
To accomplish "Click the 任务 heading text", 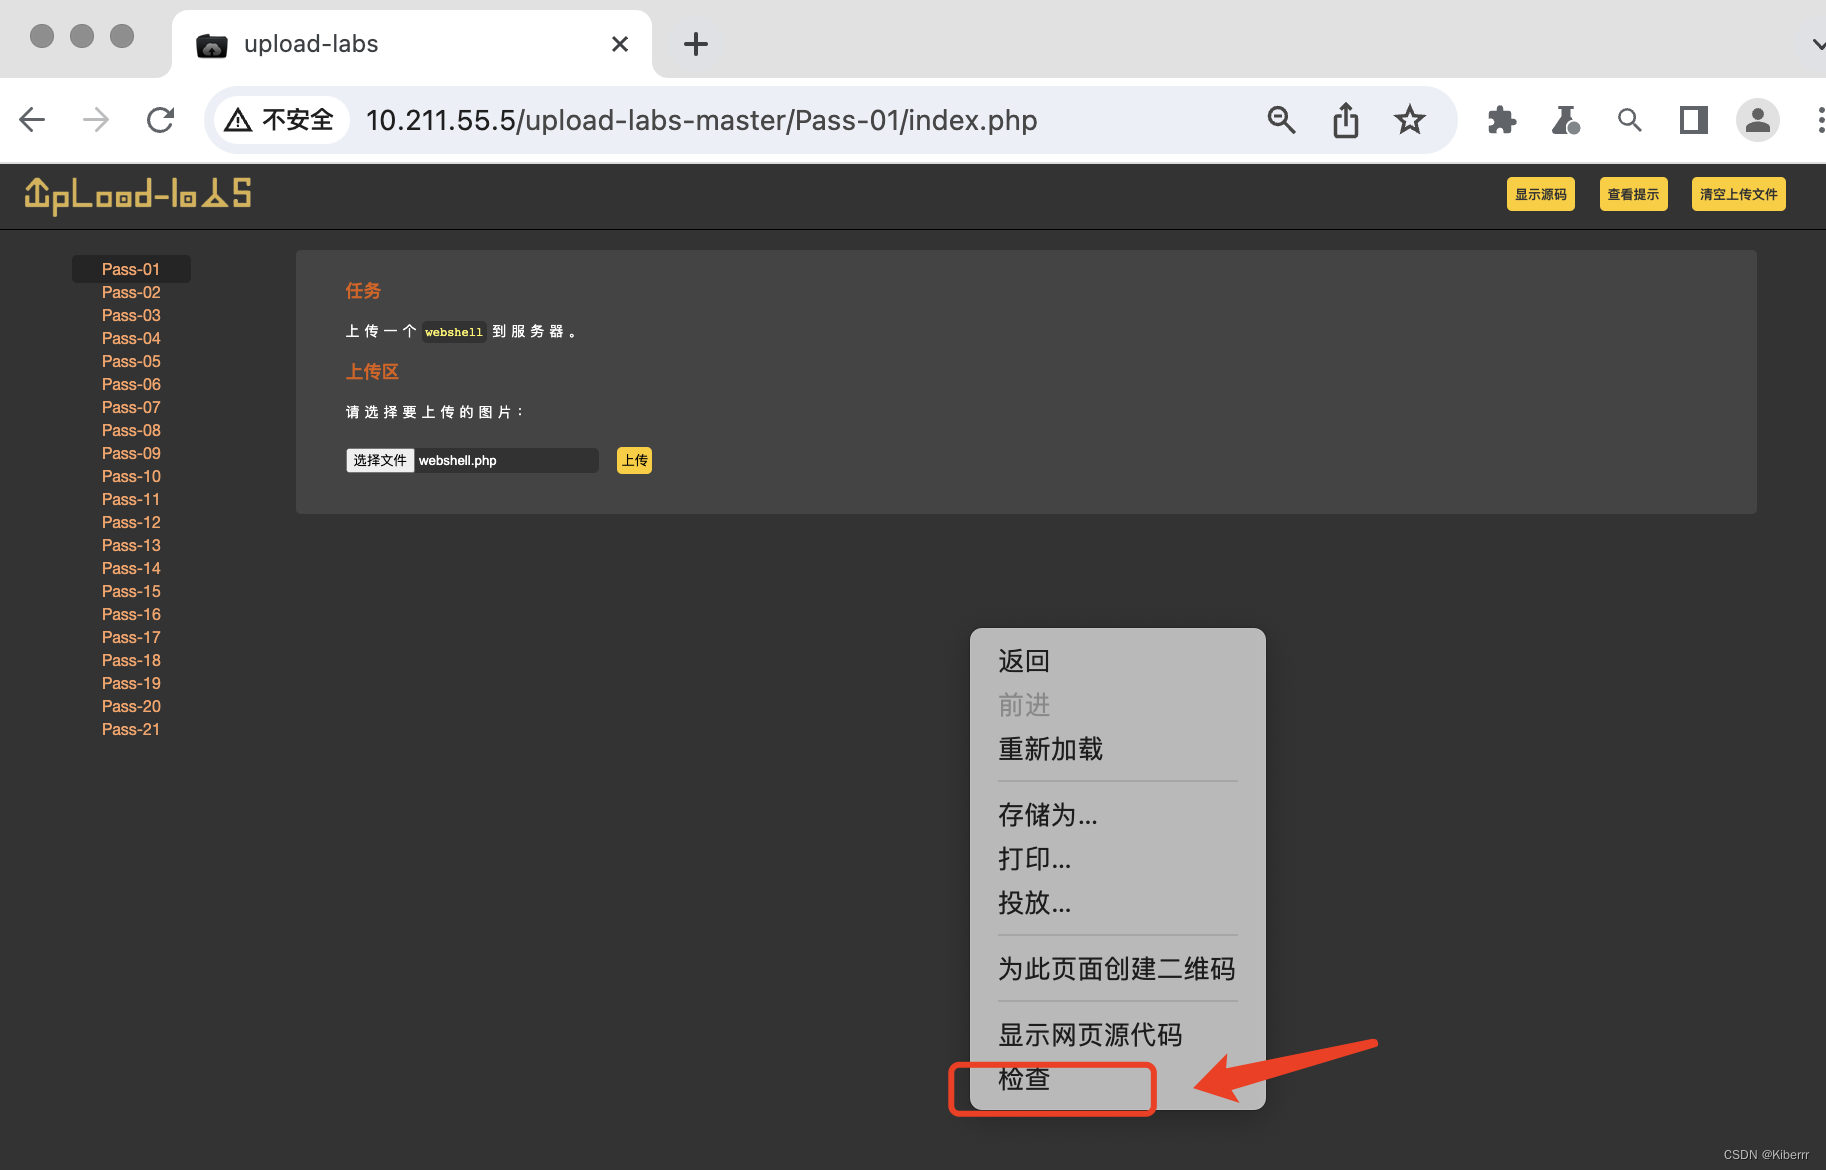I will click(363, 291).
